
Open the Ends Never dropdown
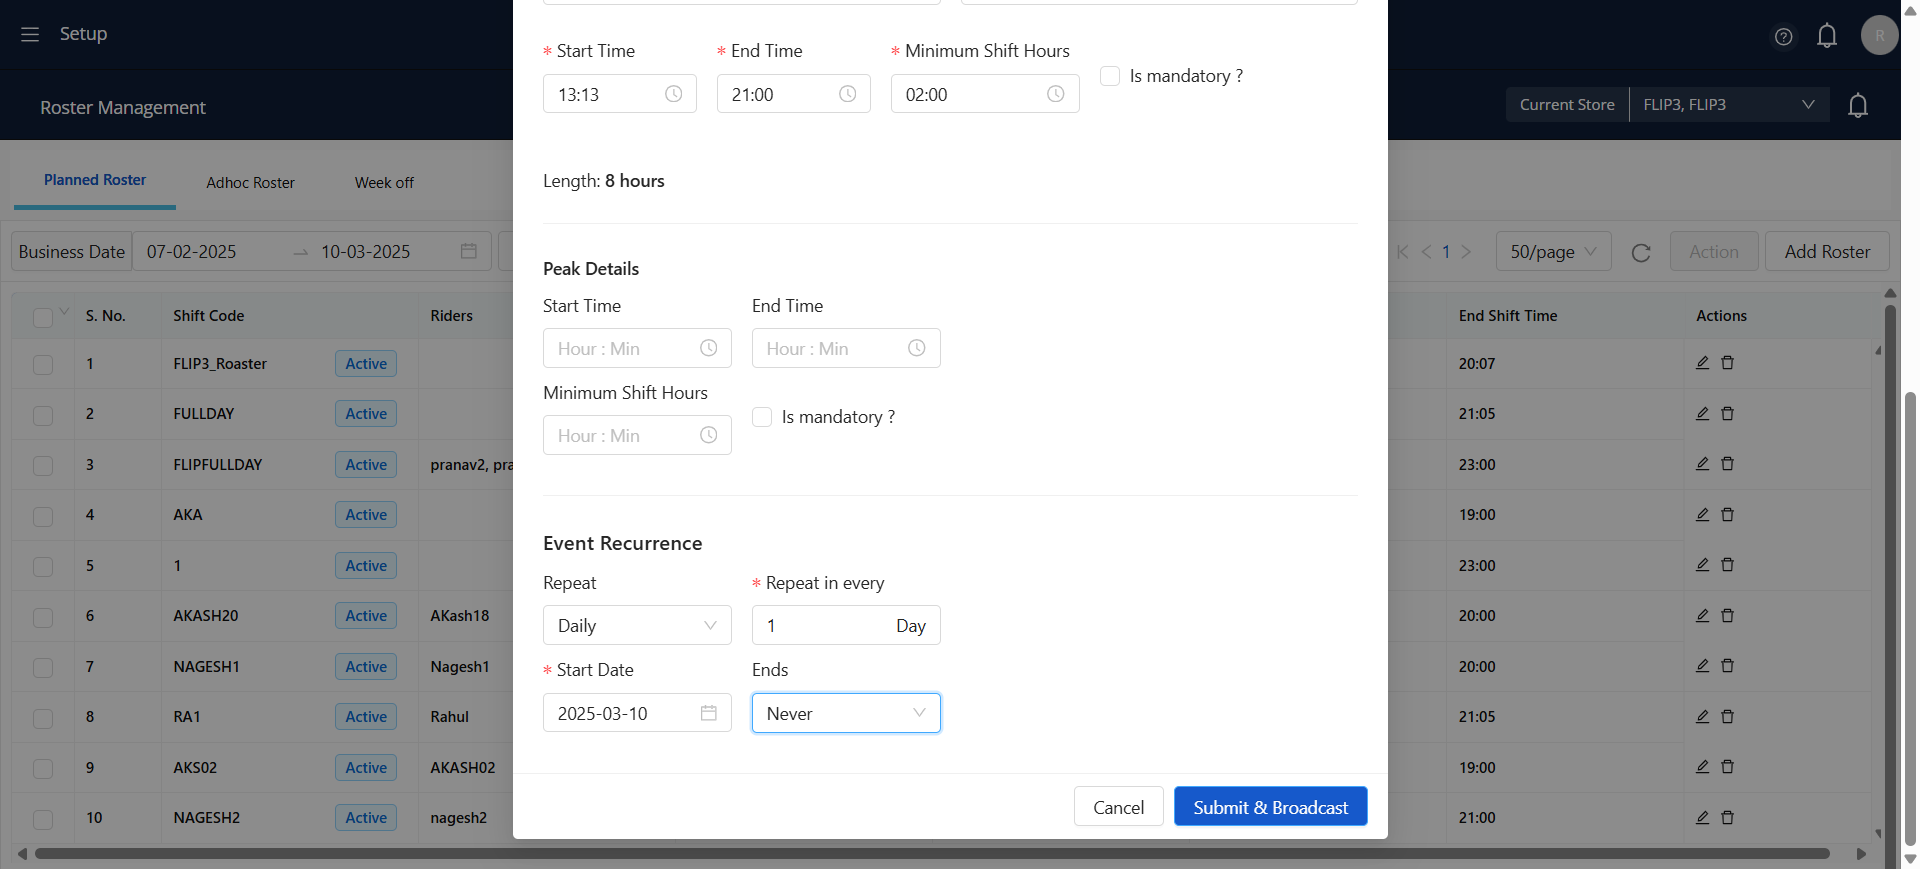pyautogui.click(x=846, y=713)
